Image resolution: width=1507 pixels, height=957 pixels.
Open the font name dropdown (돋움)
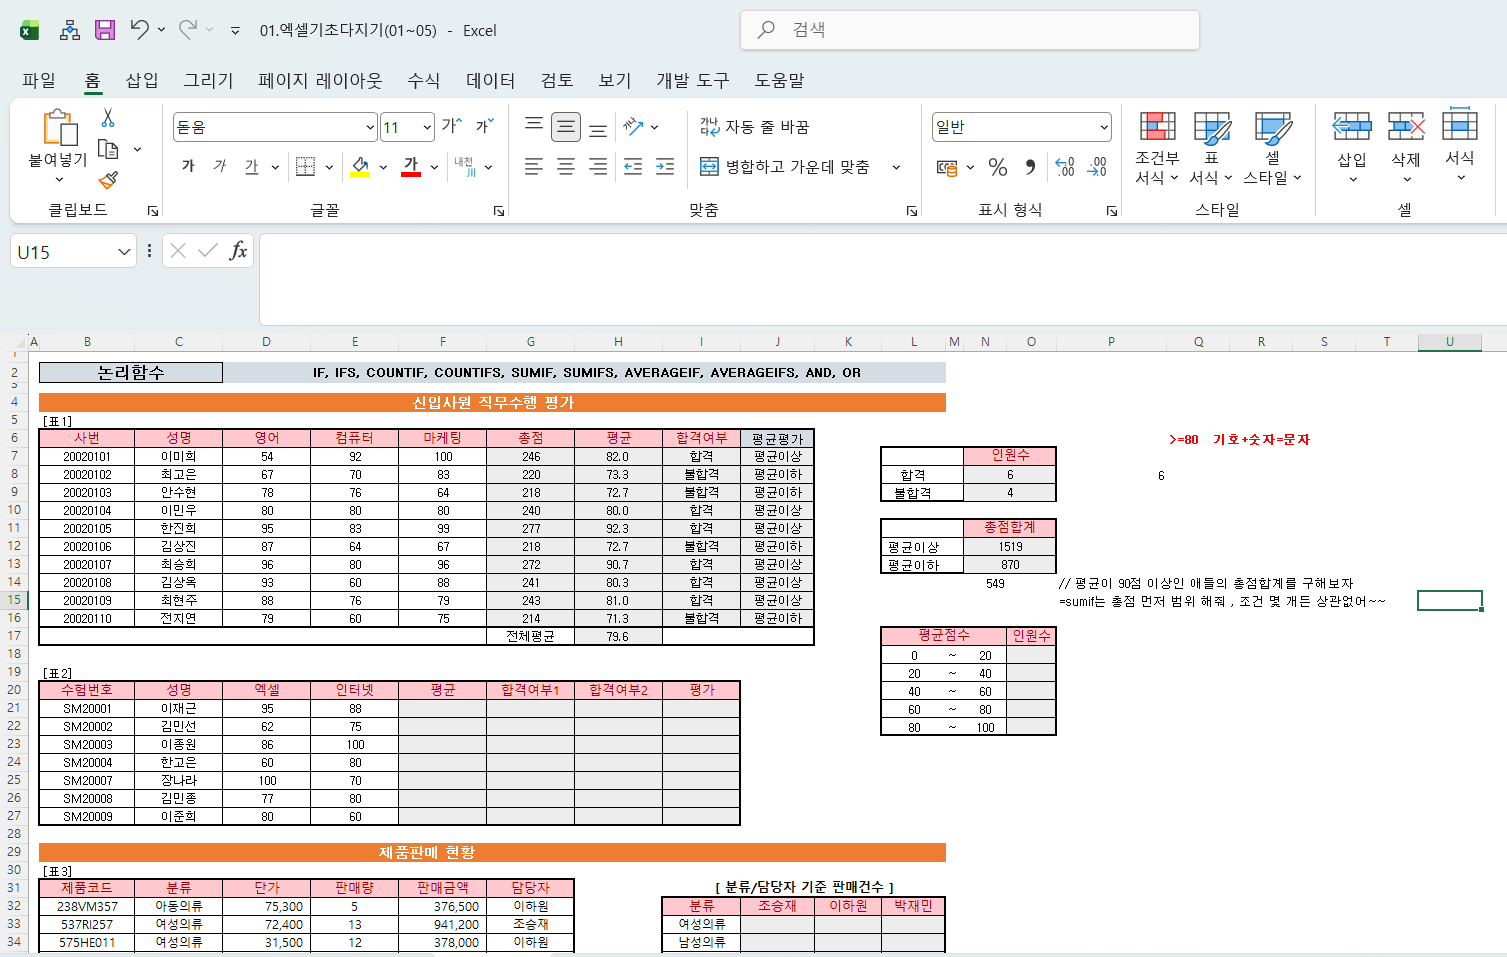[x=370, y=127]
